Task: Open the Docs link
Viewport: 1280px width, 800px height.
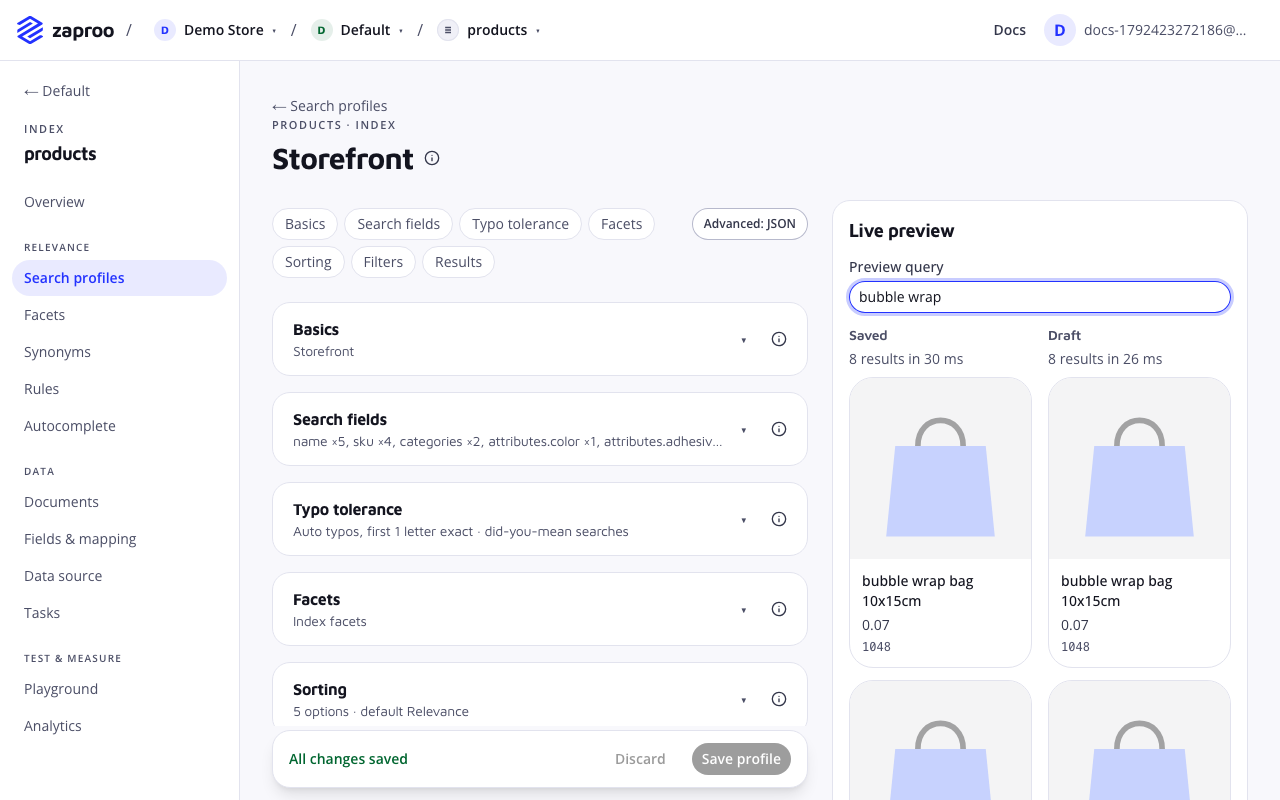Action: point(1010,30)
